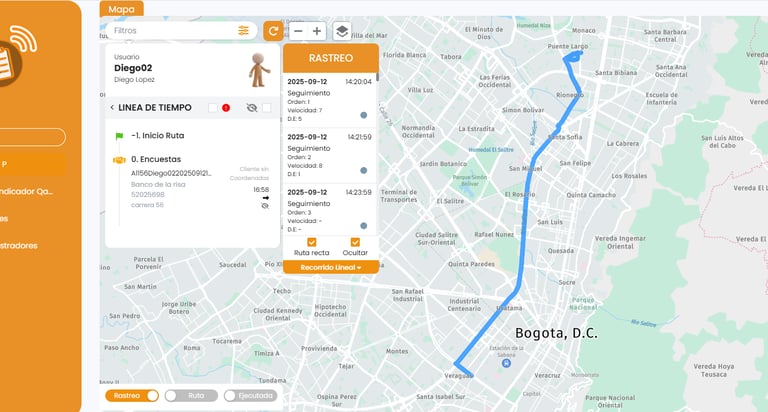
Task: Enable the Ejecutada toggle switch
Action: [250, 395]
